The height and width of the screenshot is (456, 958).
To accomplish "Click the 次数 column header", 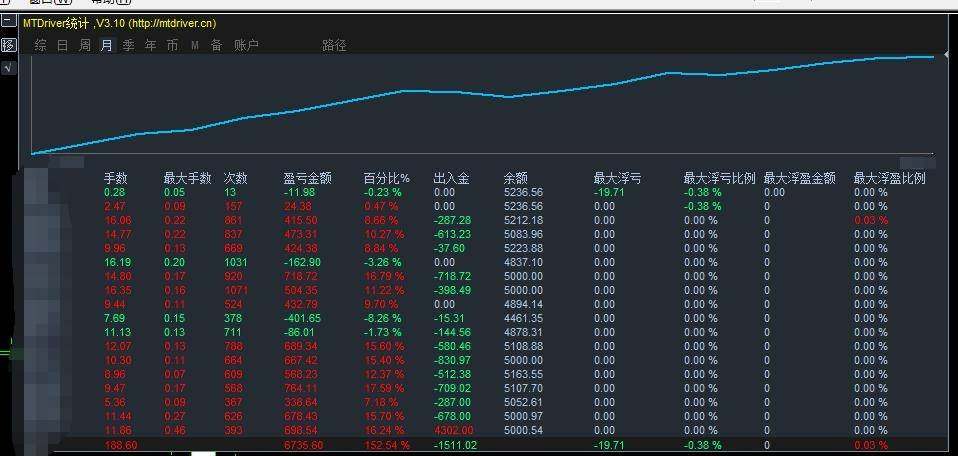I will tap(236, 178).
